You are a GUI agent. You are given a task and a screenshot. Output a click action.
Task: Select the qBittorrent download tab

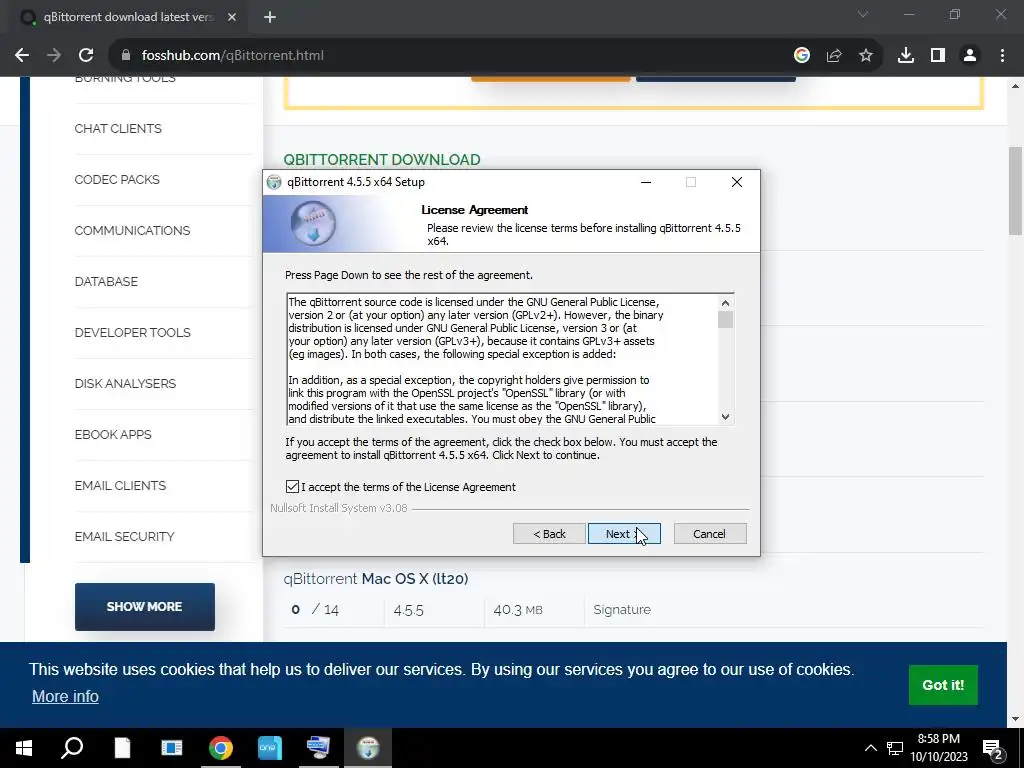[x=128, y=17]
